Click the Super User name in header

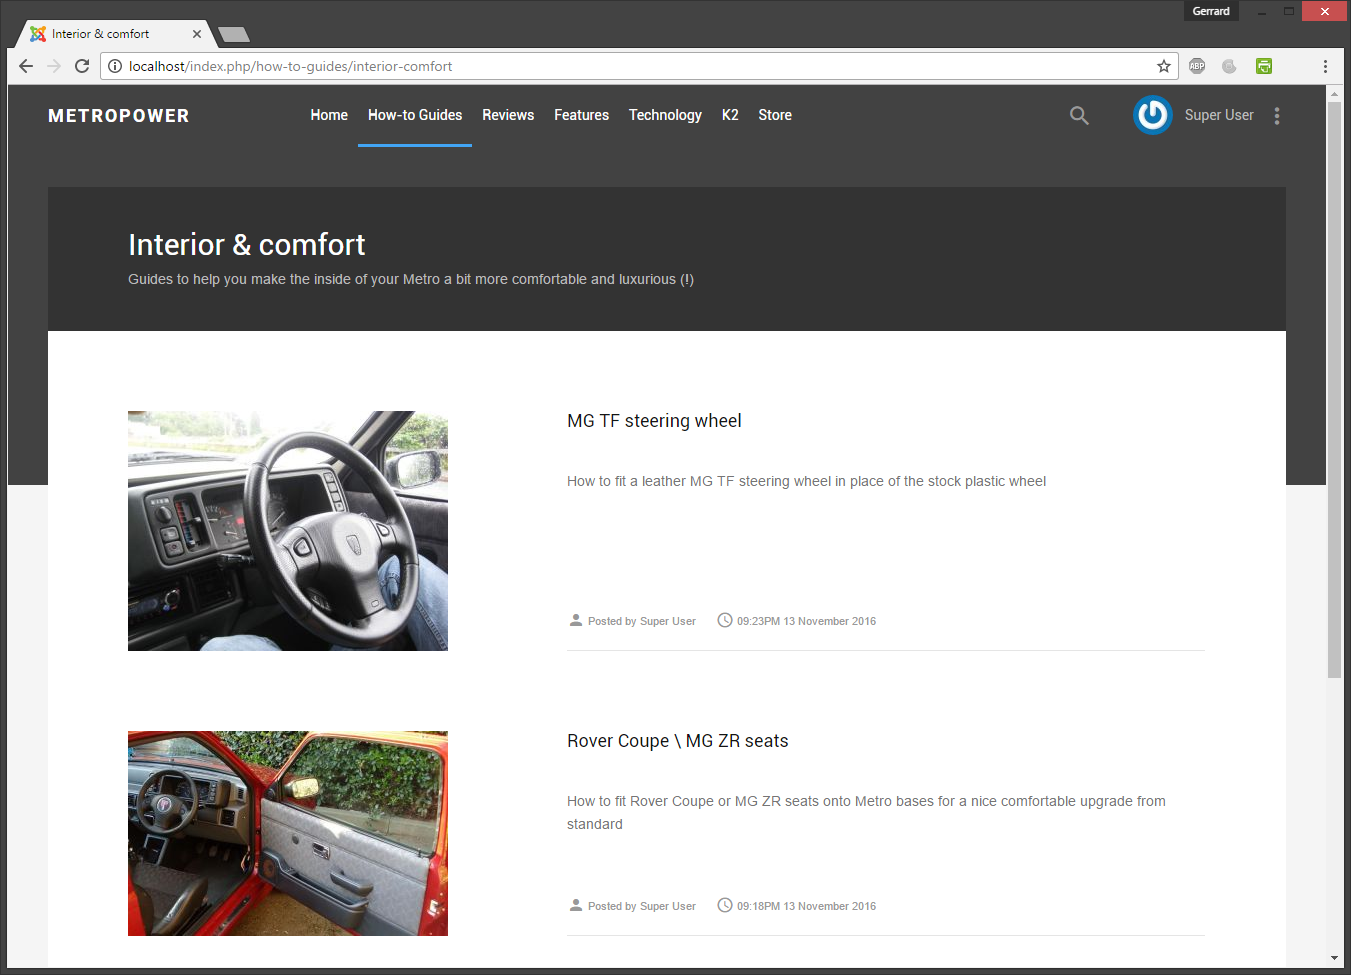1219,115
